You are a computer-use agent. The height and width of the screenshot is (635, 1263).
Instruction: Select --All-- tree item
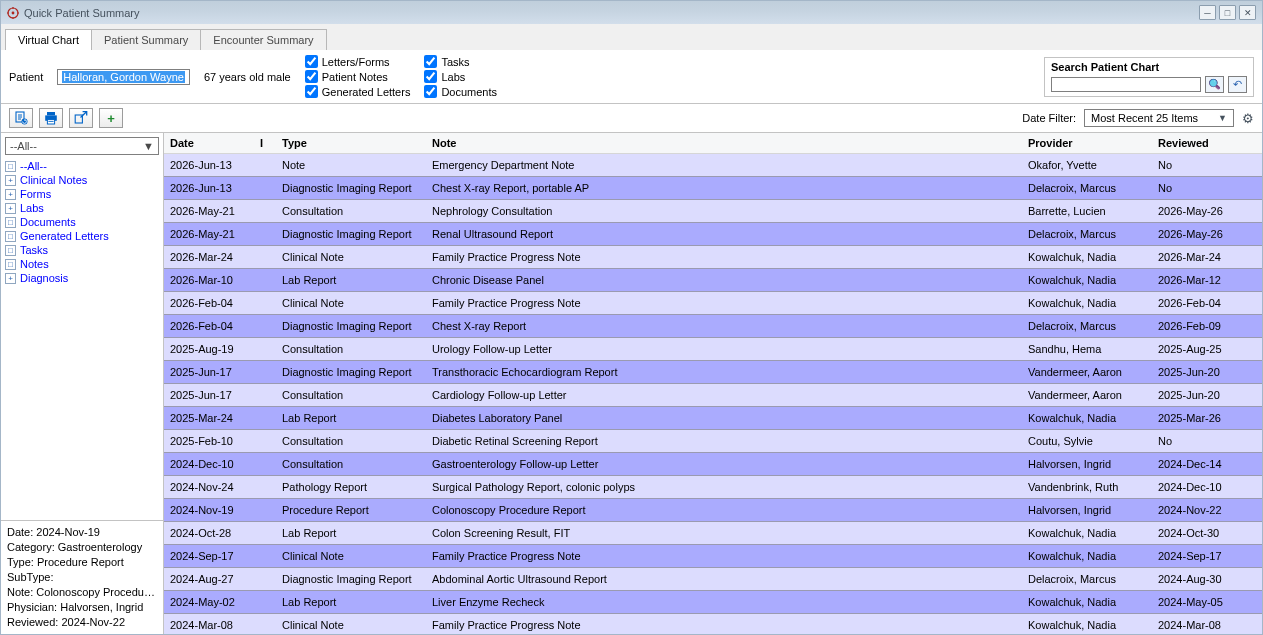coord(33,166)
